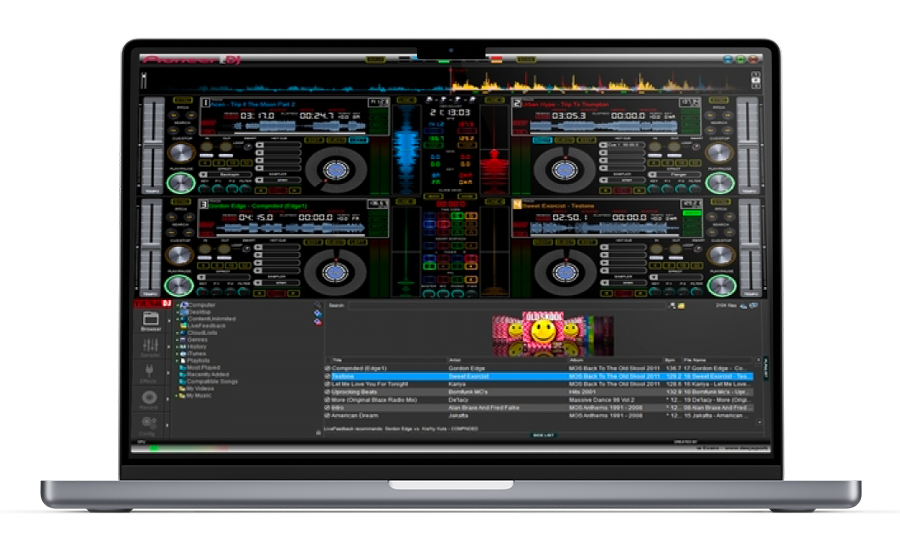Expand the Playlists tree node

pyautogui.click(x=177, y=361)
